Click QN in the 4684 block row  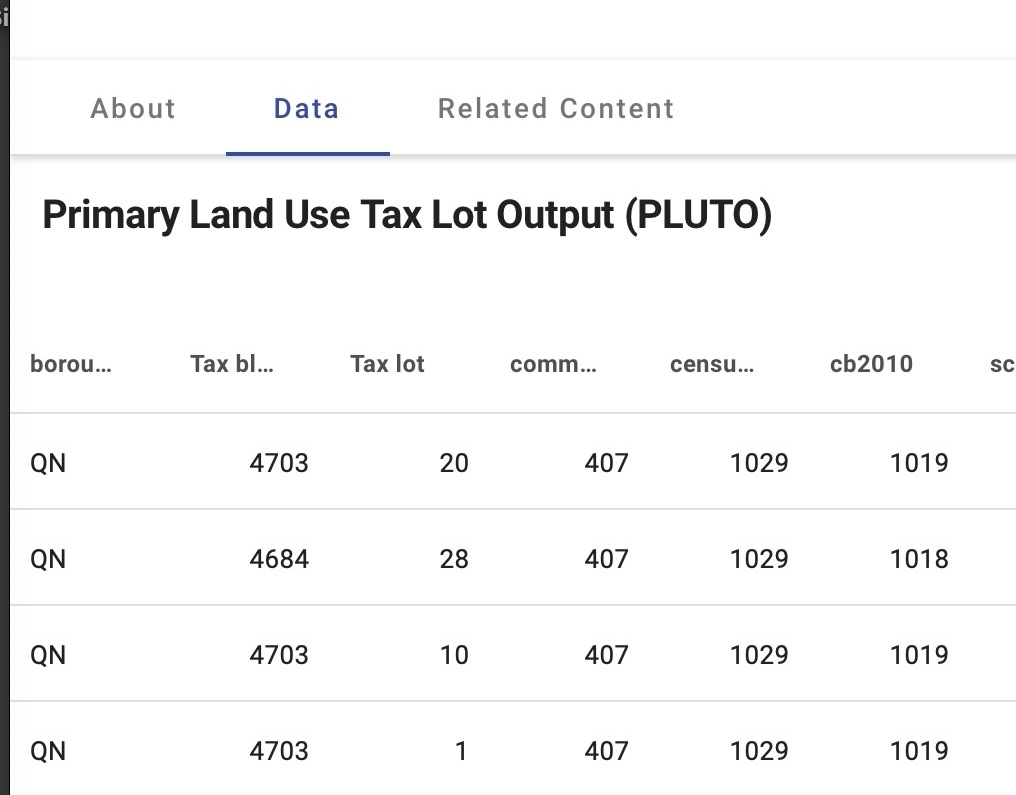[48, 559]
